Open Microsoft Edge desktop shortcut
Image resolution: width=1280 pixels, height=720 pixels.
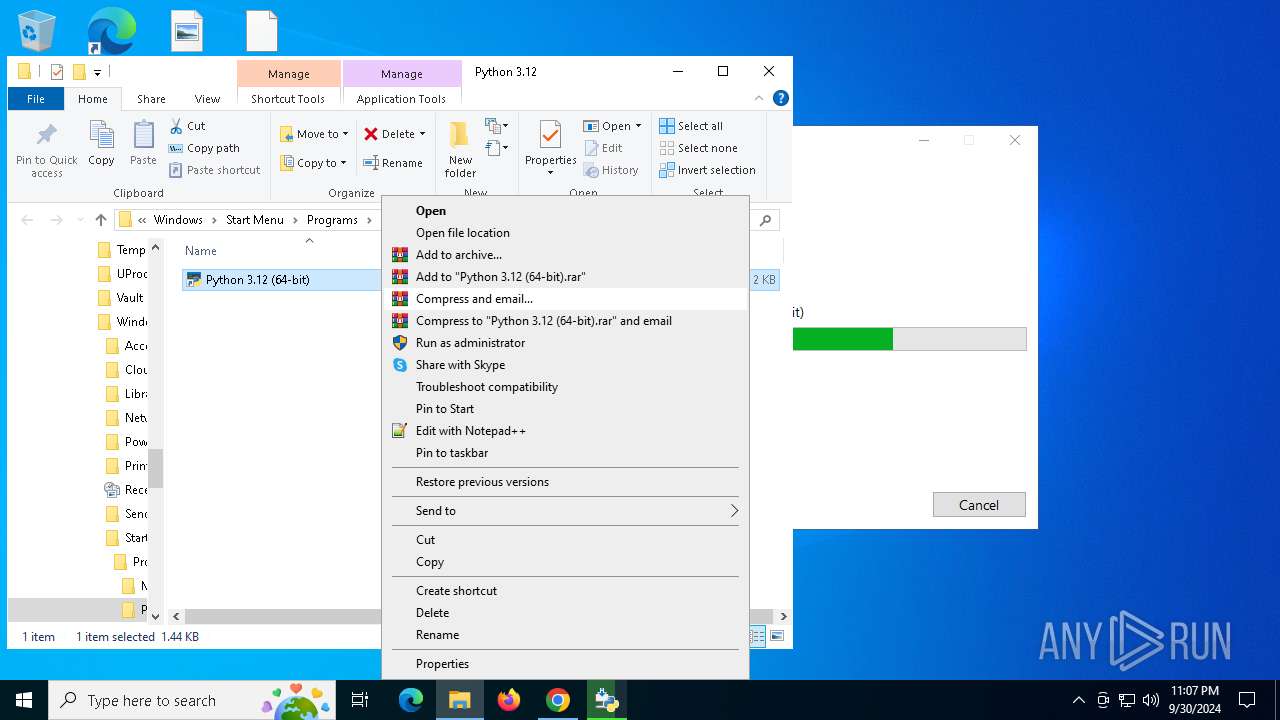tap(110, 30)
